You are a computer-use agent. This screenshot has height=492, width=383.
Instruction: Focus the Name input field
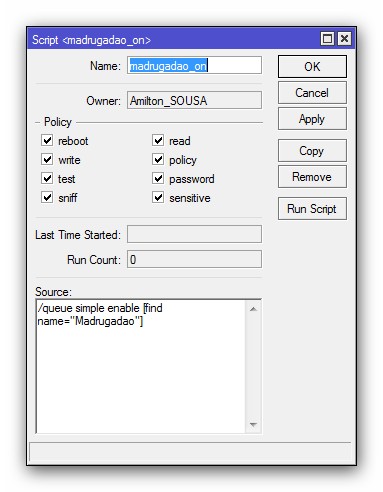[194, 65]
